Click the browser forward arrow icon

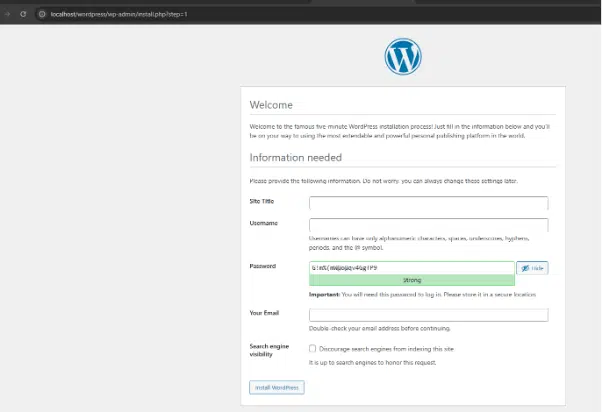[7, 14]
